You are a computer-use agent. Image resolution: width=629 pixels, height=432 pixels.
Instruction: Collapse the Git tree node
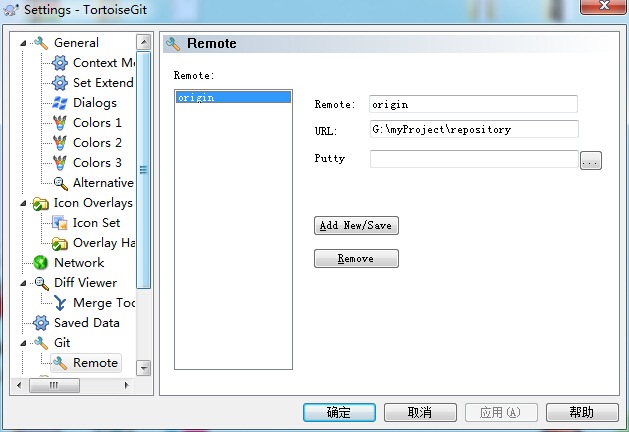pos(23,343)
